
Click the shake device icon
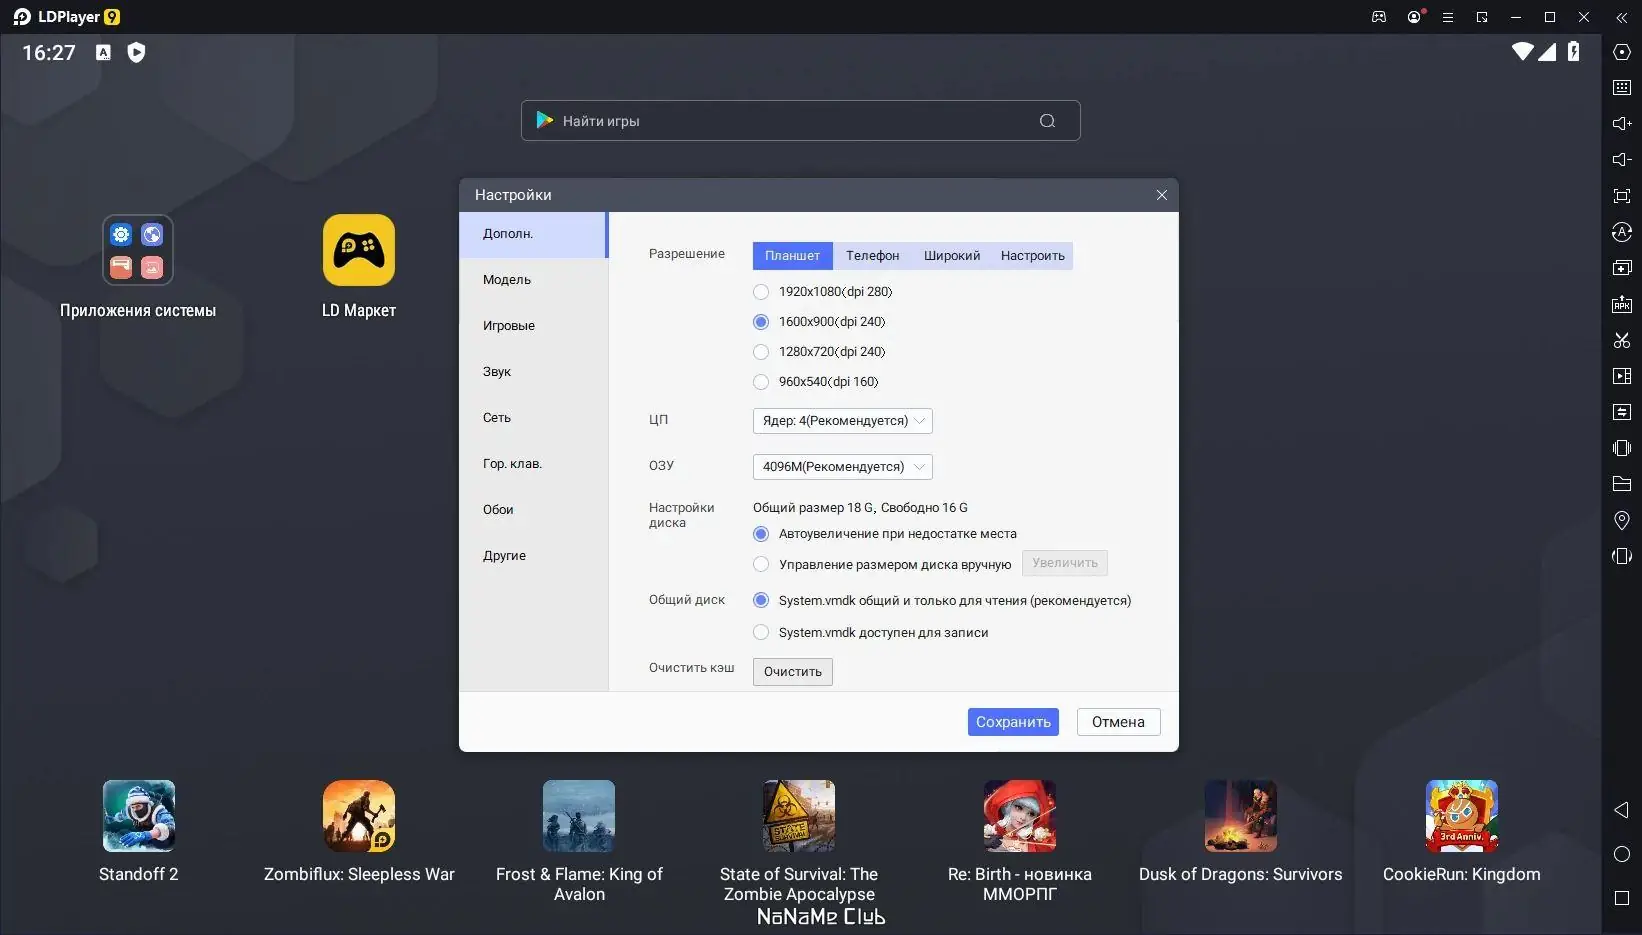point(1622,448)
